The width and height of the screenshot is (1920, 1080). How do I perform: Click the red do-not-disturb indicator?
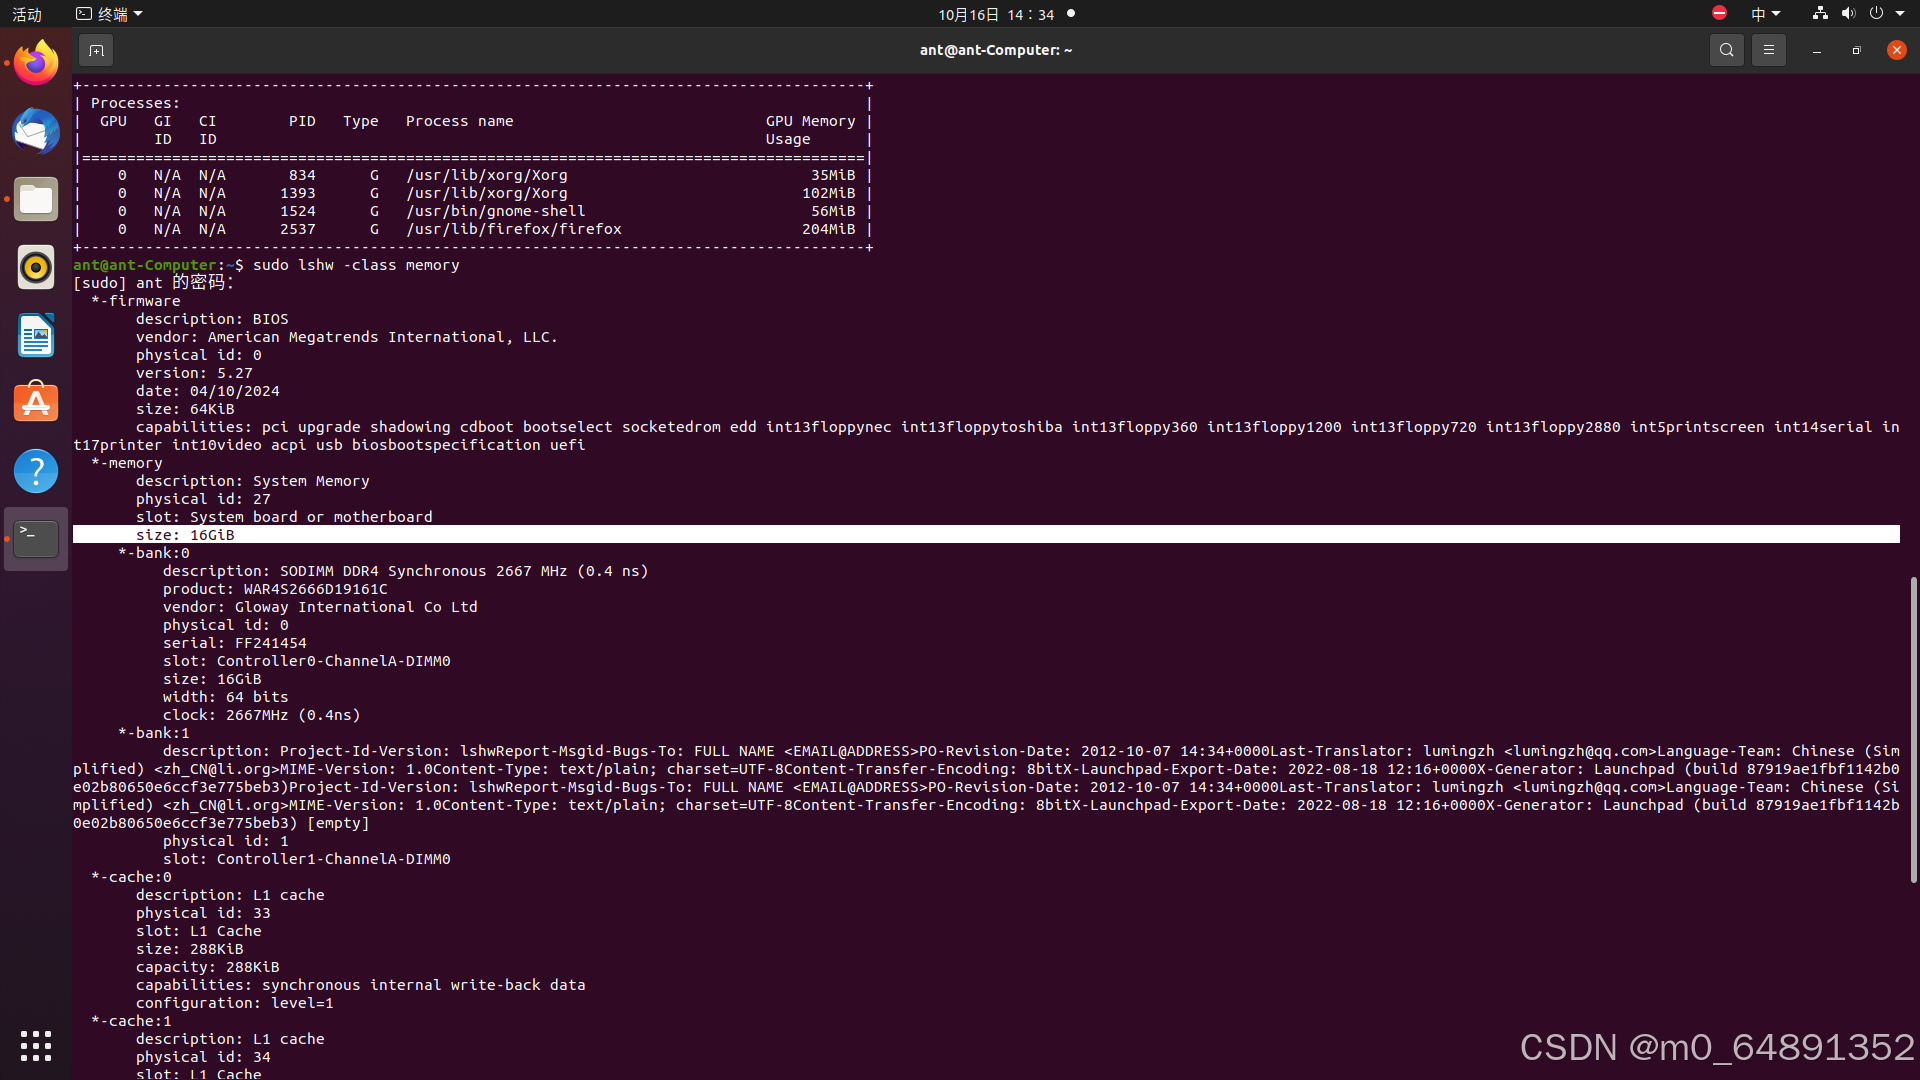(1719, 13)
